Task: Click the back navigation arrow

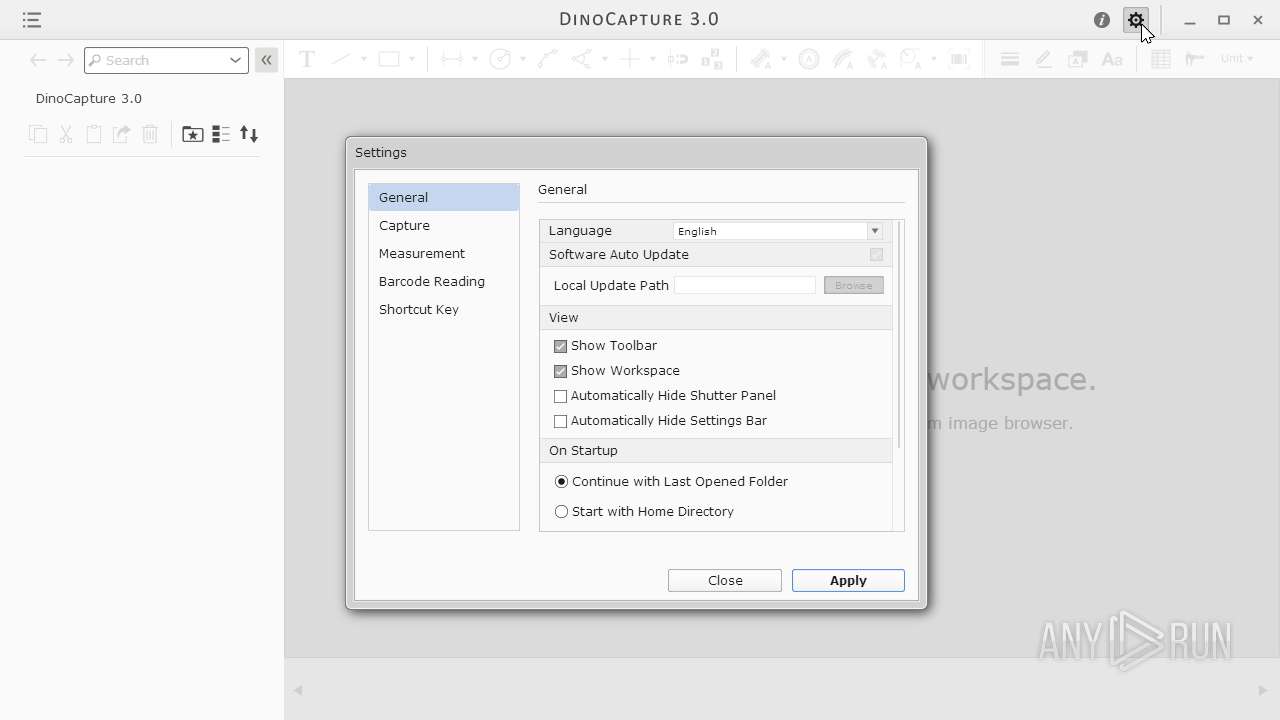Action: [x=38, y=60]
